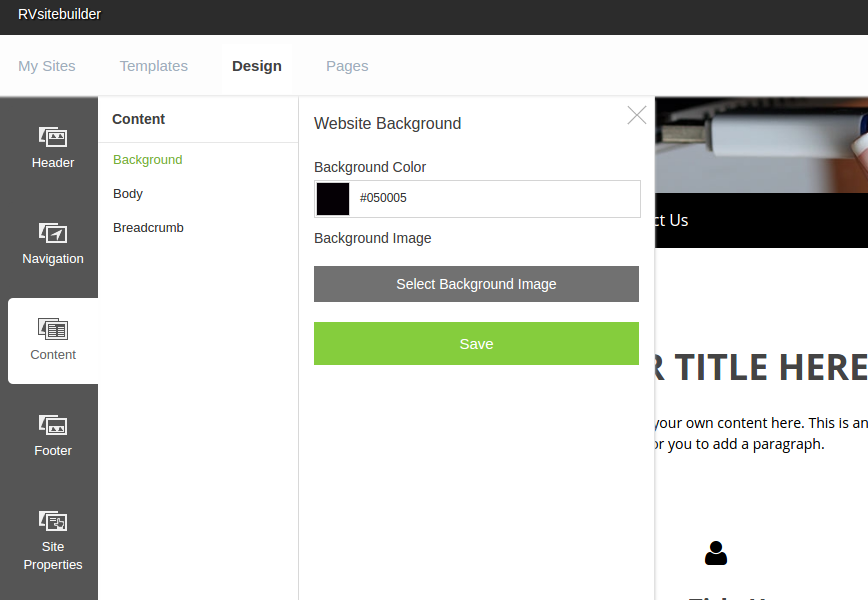The width and height of the screenshot is (868, 600).
Task: Switch to the Templates tab
Action: tap(154, 66)
